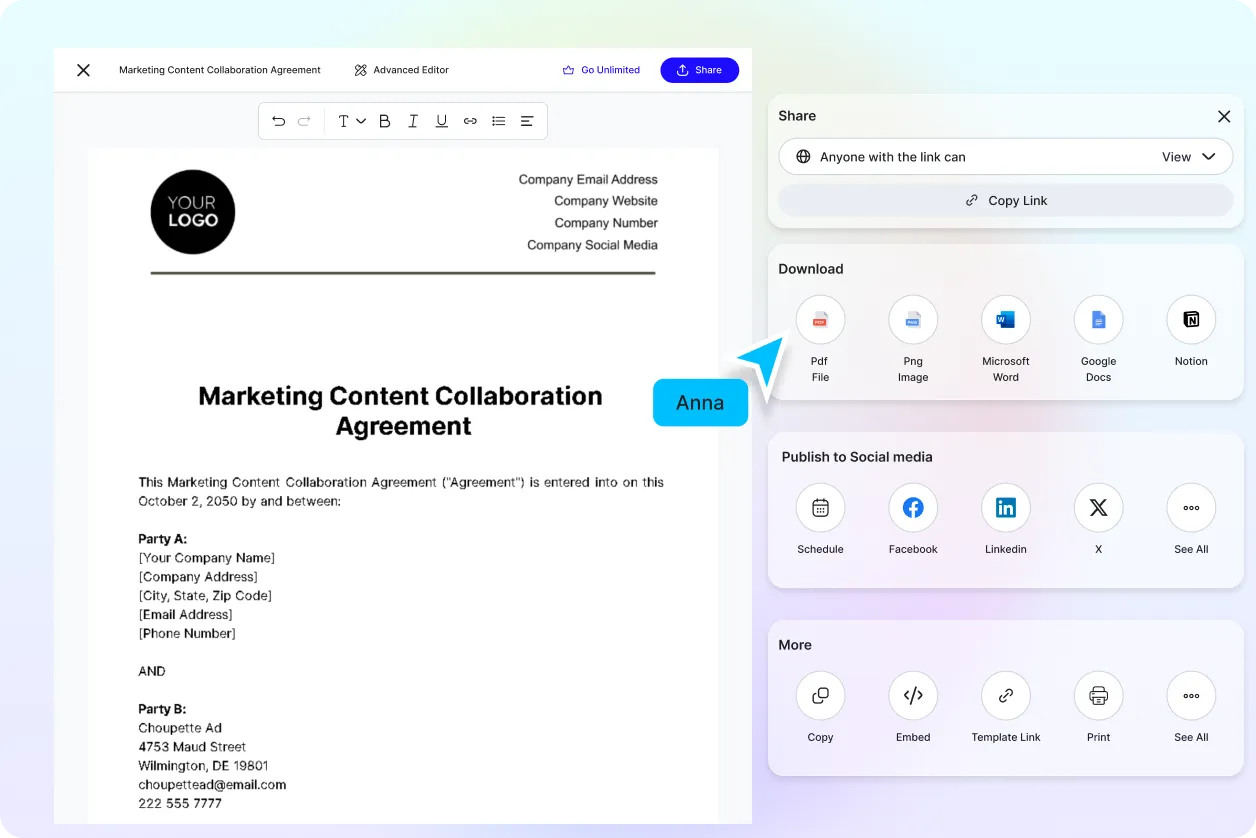Toggle bold formatting
The image size is (1256, 838).
tap(384, 121)
